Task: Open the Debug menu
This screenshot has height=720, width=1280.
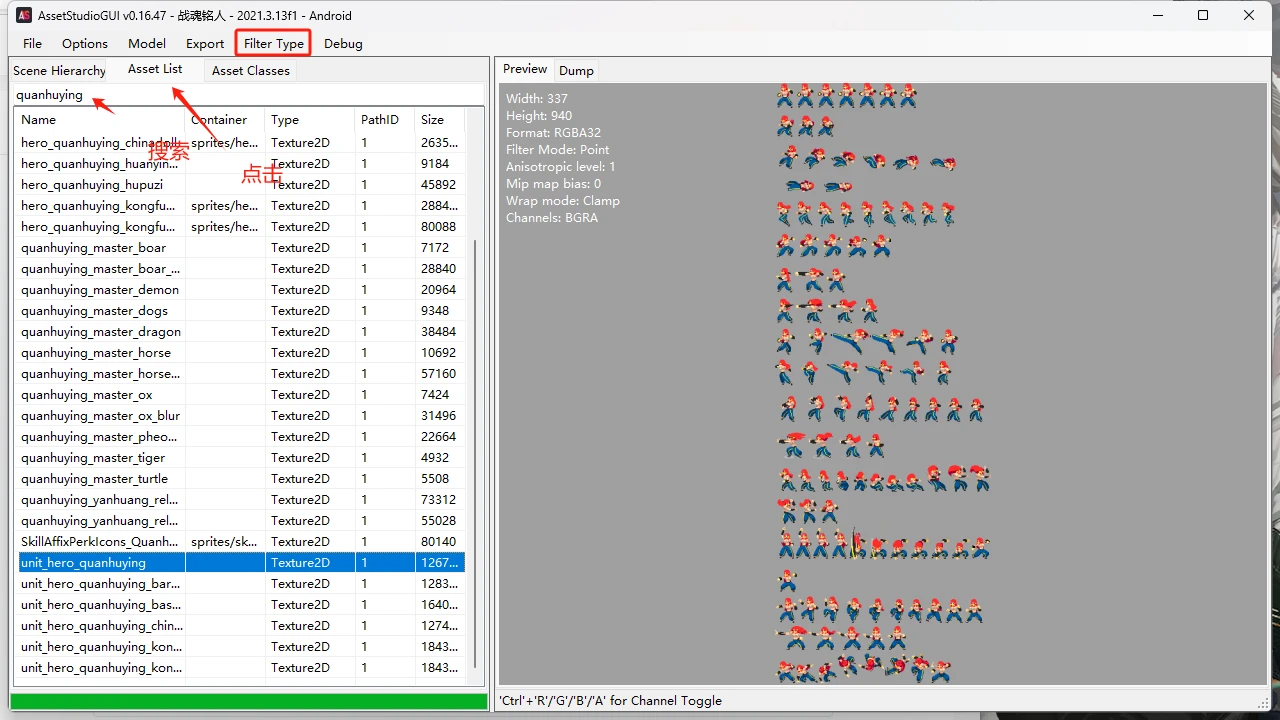Action: point(343,44)
